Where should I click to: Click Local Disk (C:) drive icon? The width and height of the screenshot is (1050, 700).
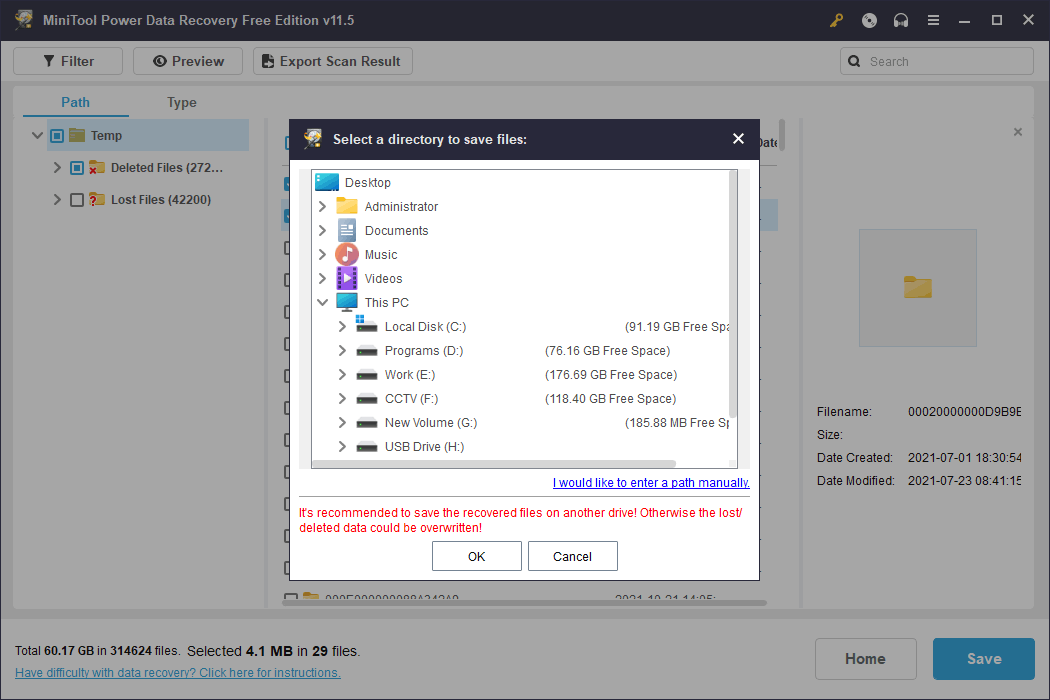coord(366,326)
